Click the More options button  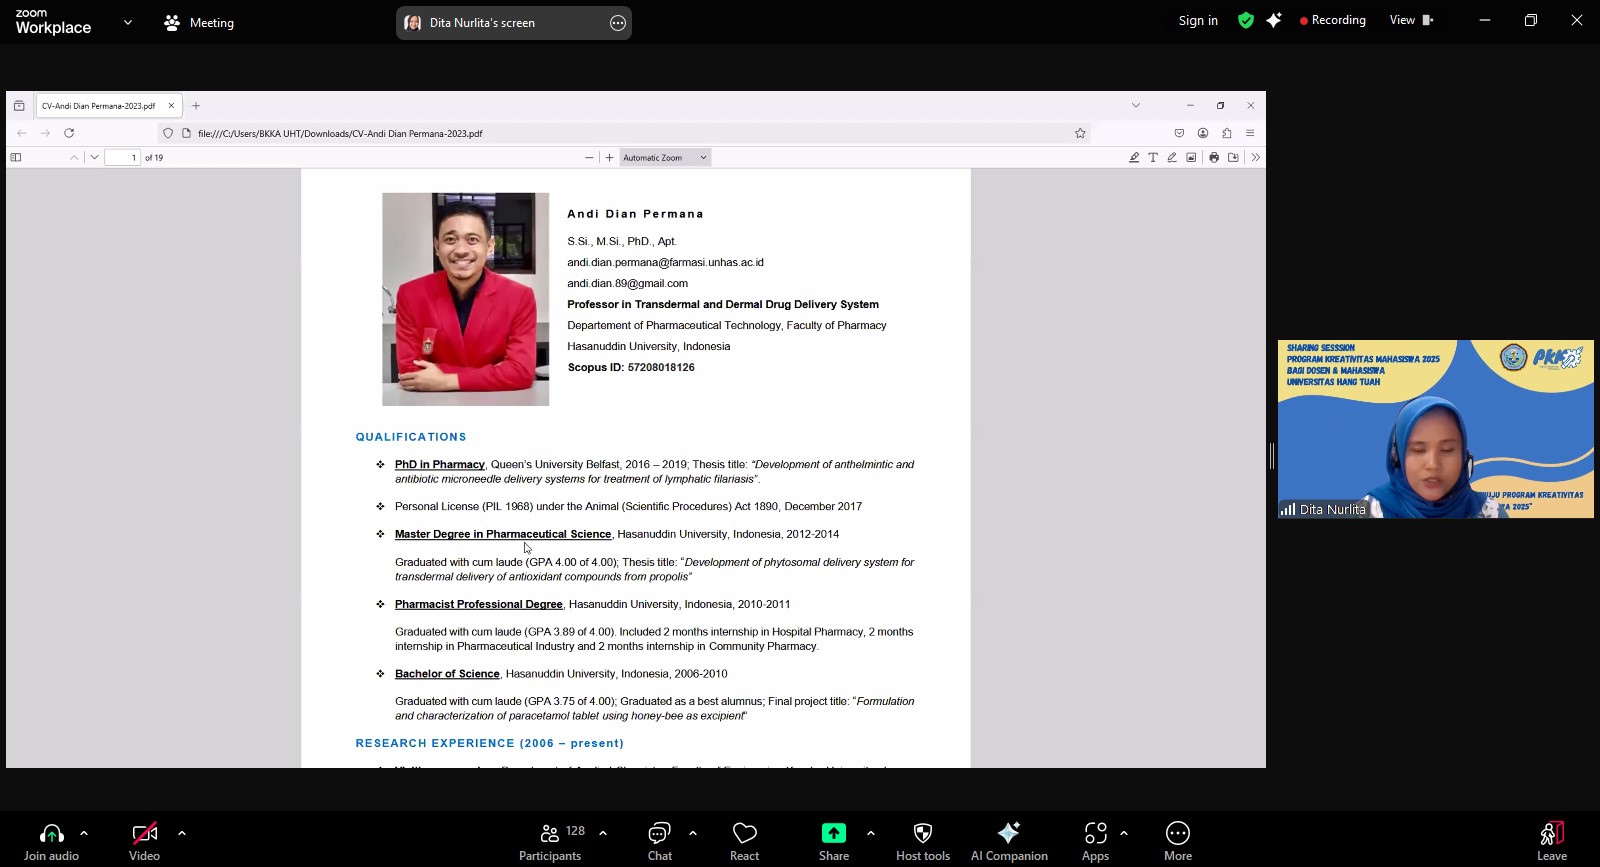pyautogui.click(x=1177, y=834)
